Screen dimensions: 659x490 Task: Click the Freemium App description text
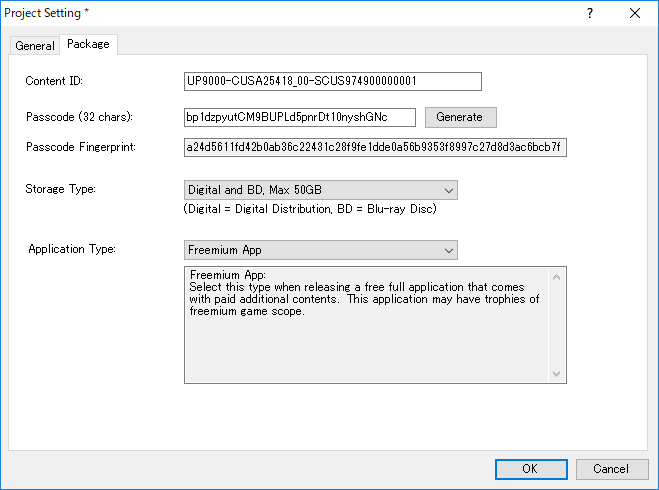(364, 293)
